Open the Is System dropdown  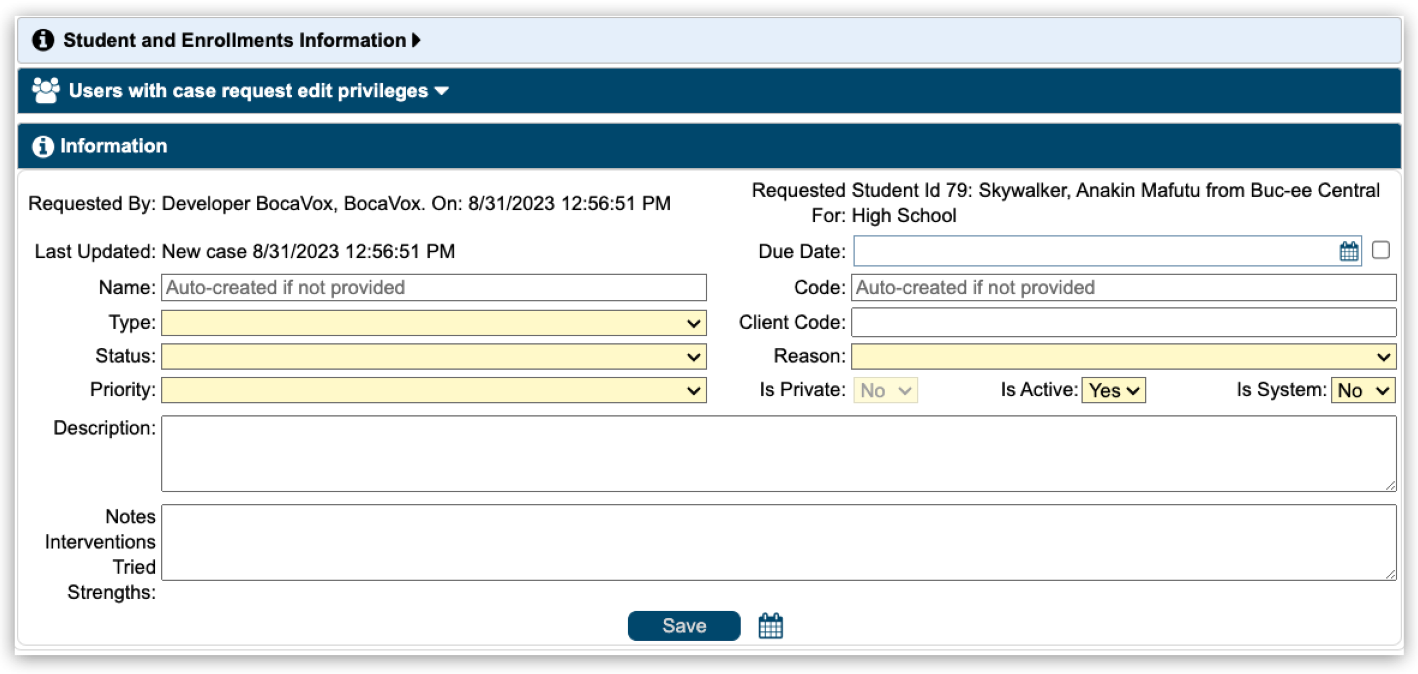click(x=1363, y=391)
